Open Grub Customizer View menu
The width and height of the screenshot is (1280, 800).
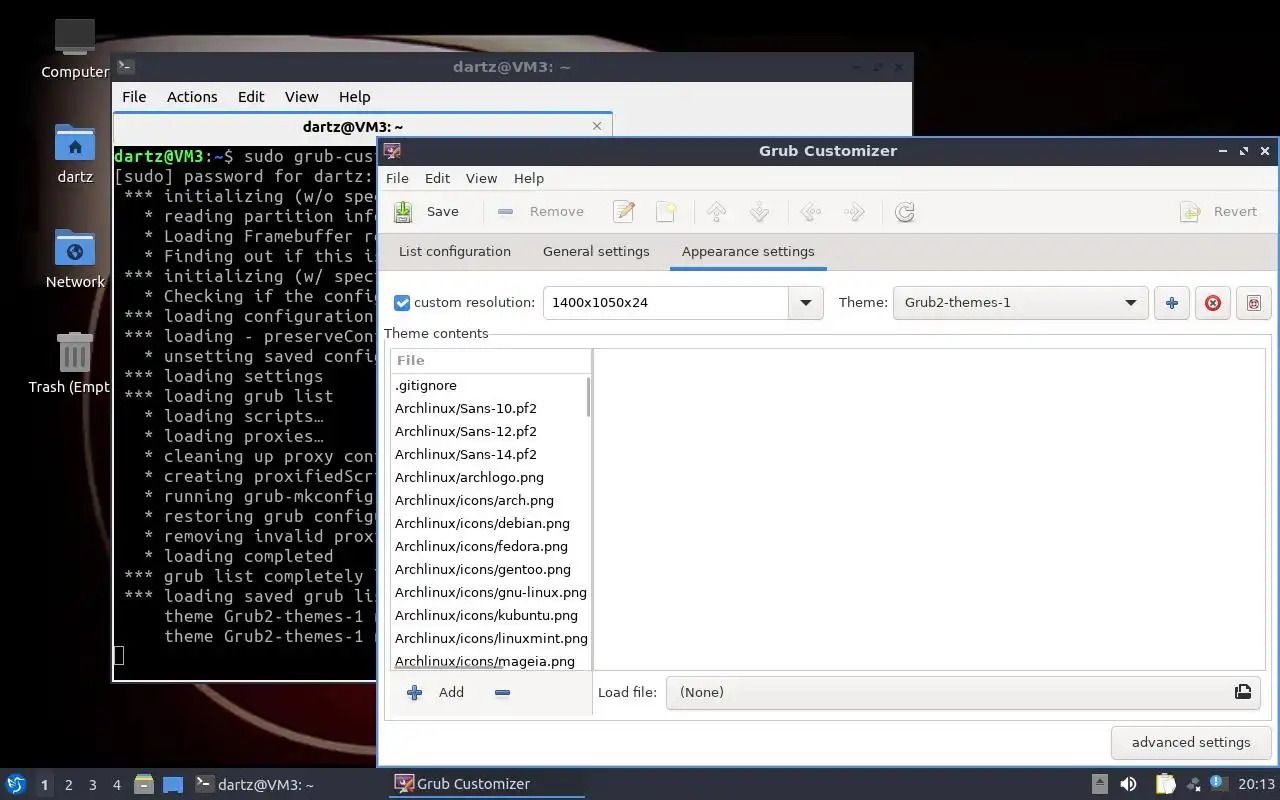[x=481, y=178]
